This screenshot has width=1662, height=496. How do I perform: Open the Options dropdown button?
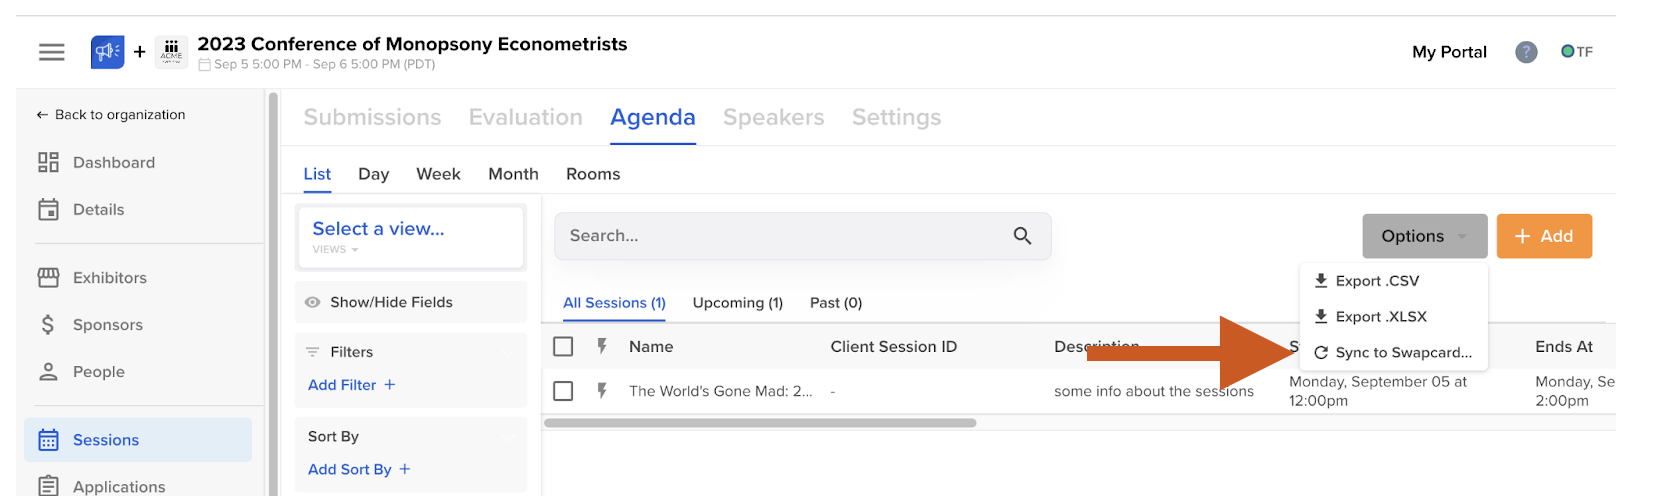pyautogui.click(x=1424, y=236)
